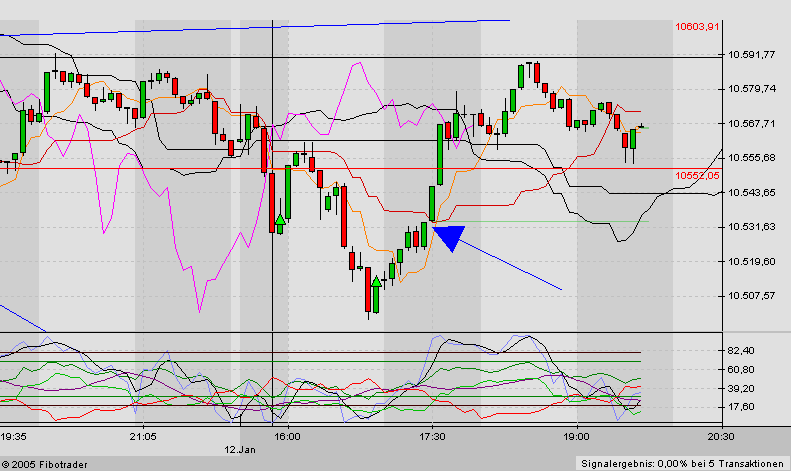Click the 19:00 time axis label
The image size is (791, 471).
[x=576, y=436]
